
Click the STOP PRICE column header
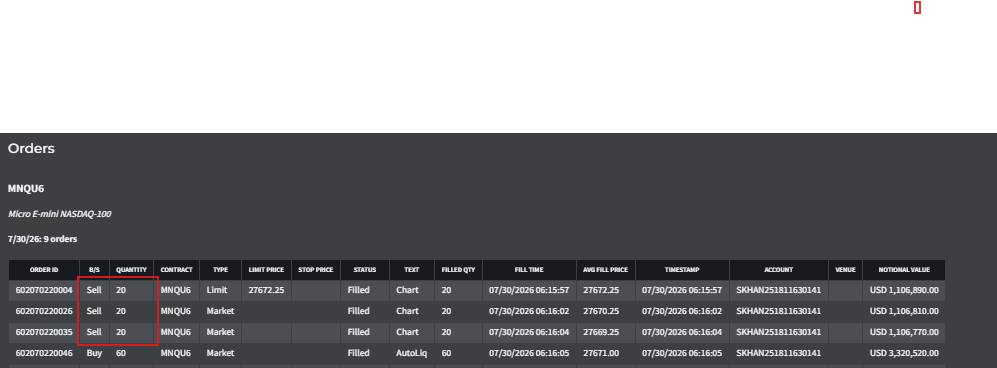coord(316,270)
